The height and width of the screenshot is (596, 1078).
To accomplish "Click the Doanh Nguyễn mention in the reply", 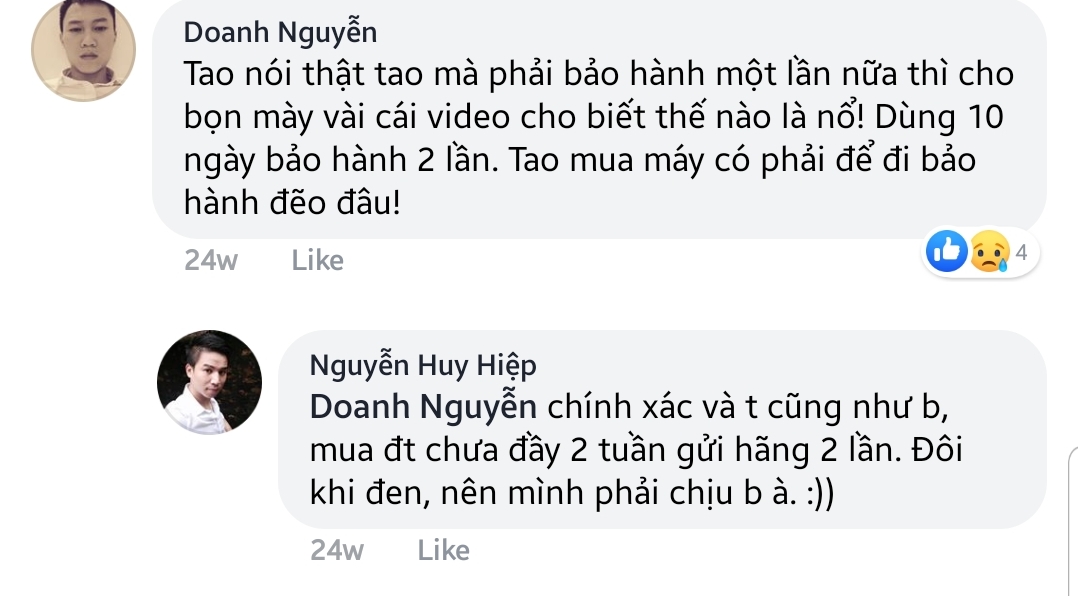I will tap(423, 407).
